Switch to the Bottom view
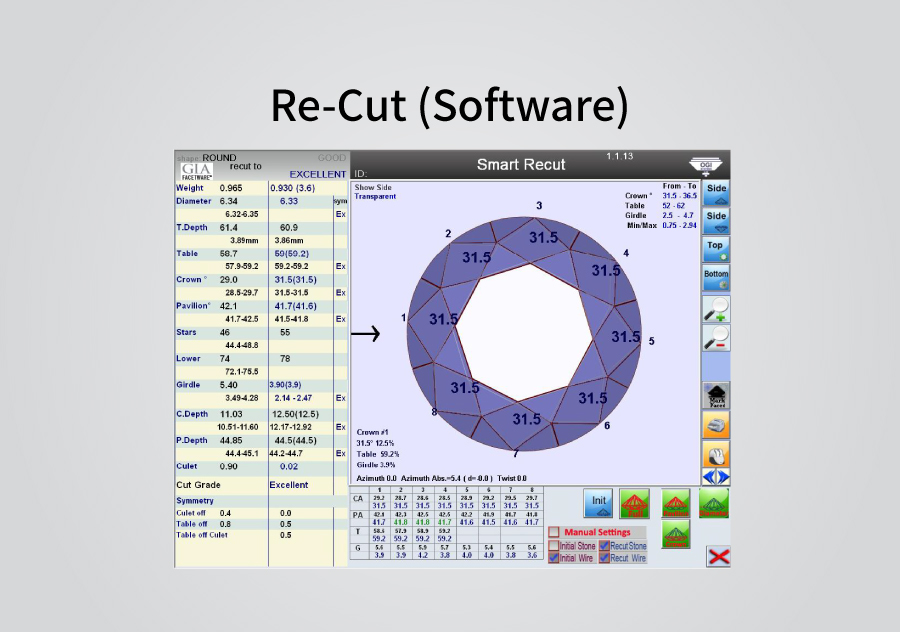 click(x=716, y=278)
